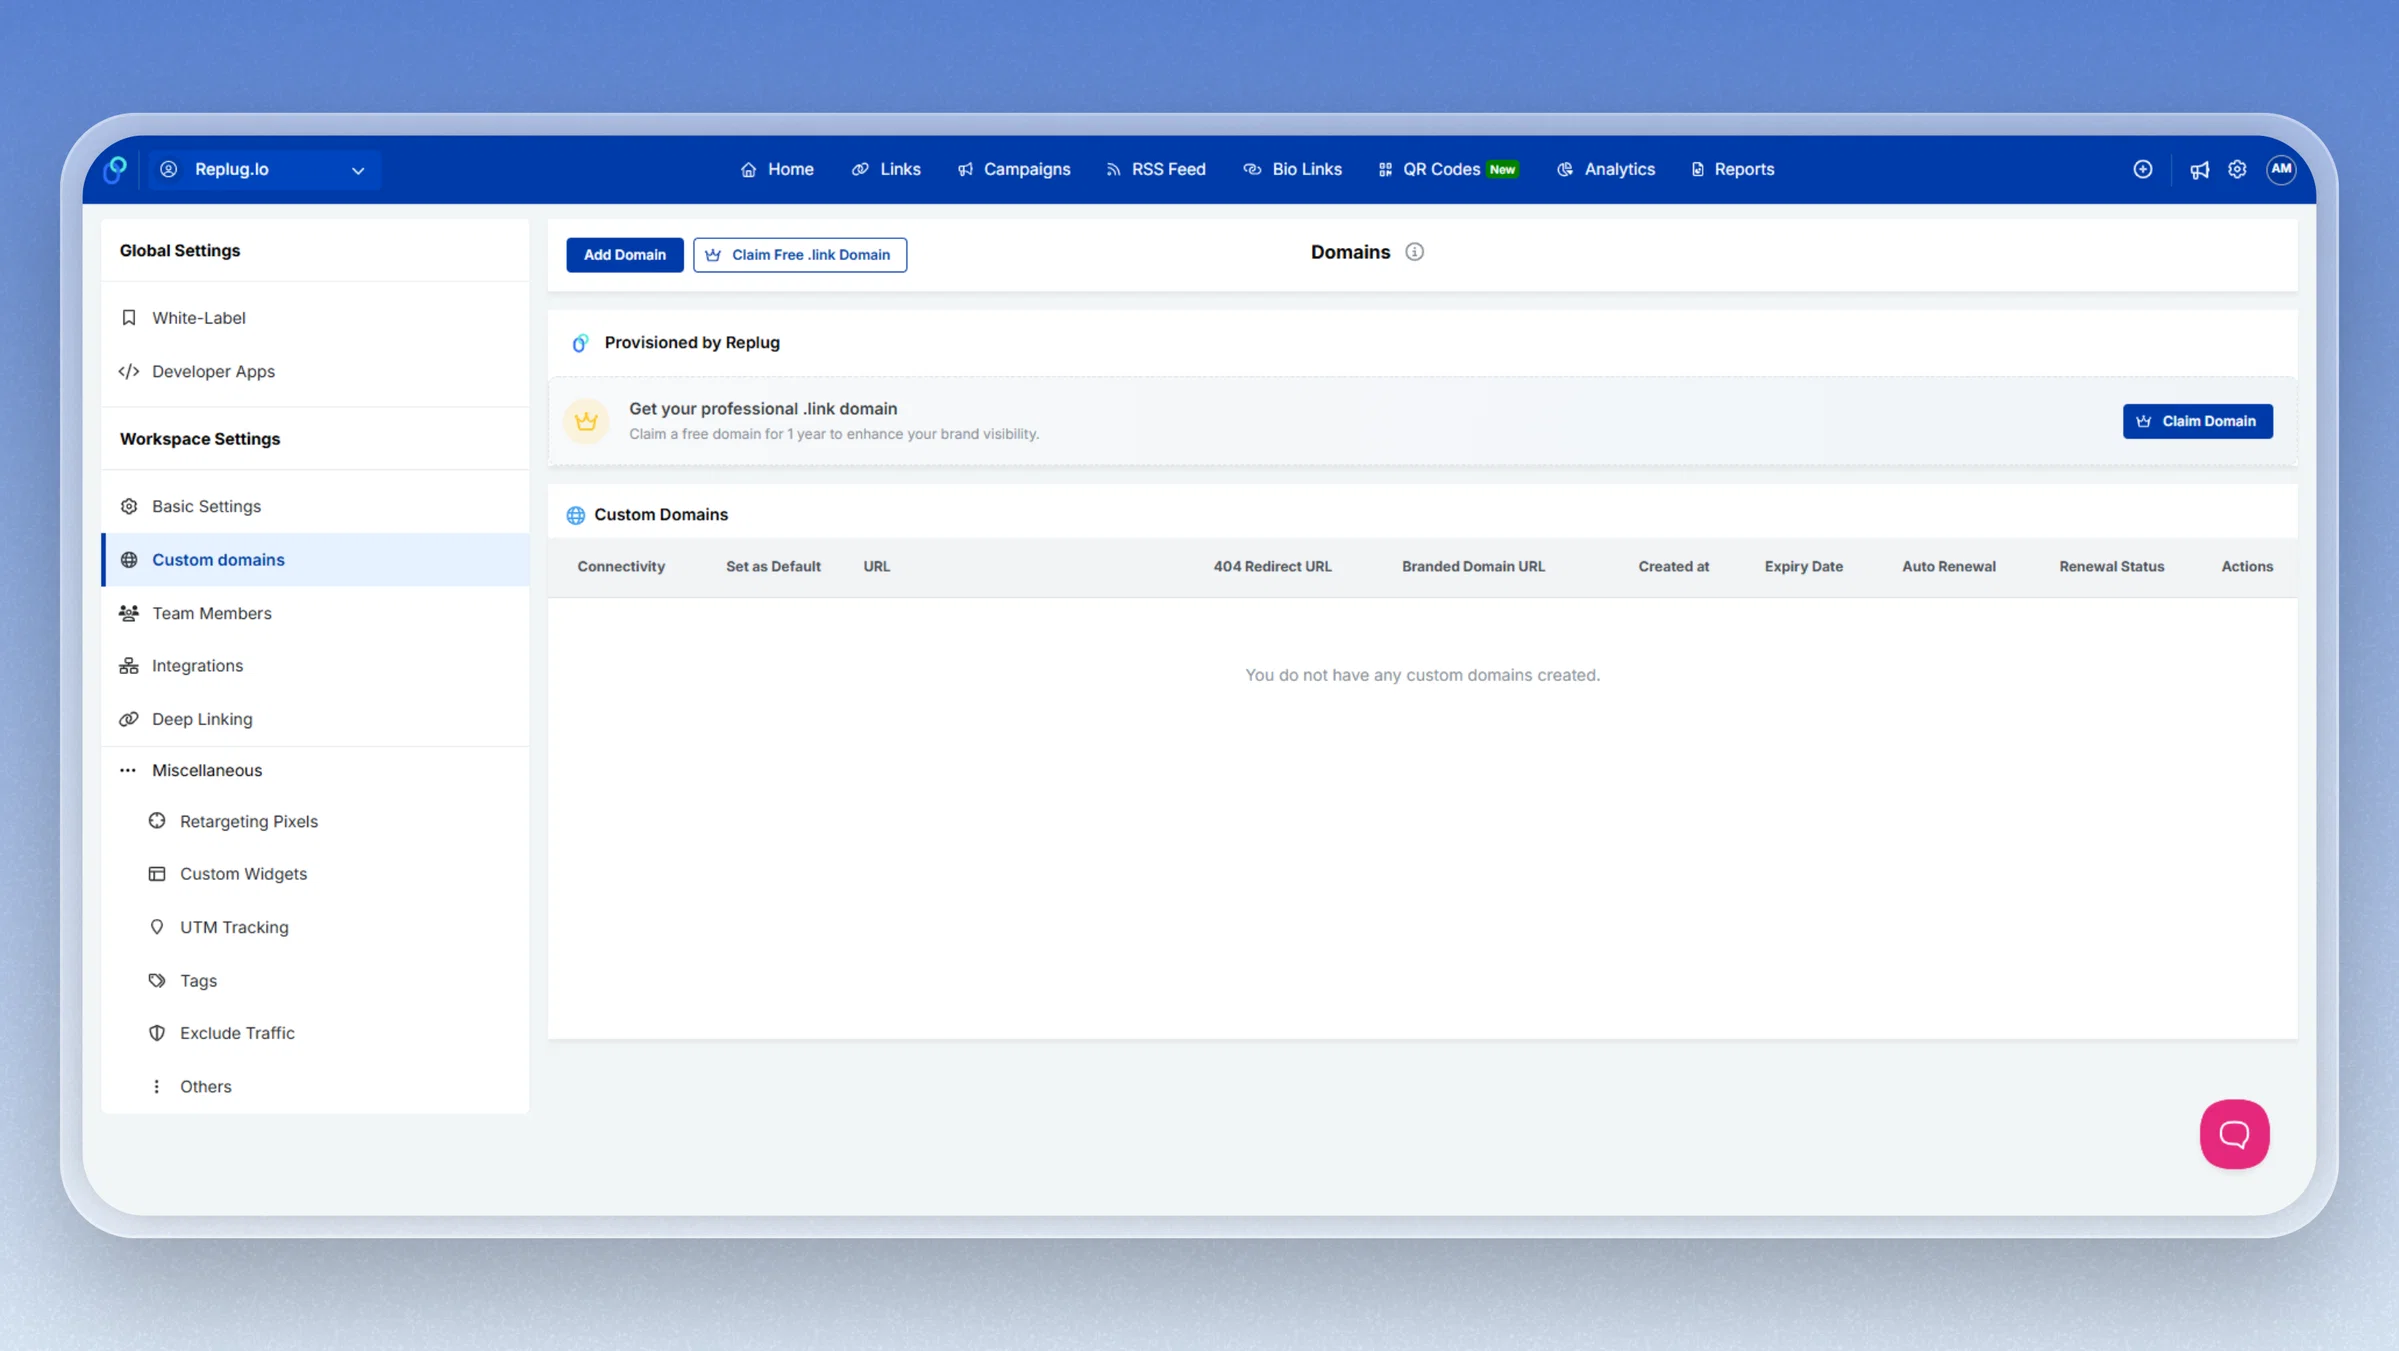
Task: Go to Home tab
Action: click(x=777, y=169)
